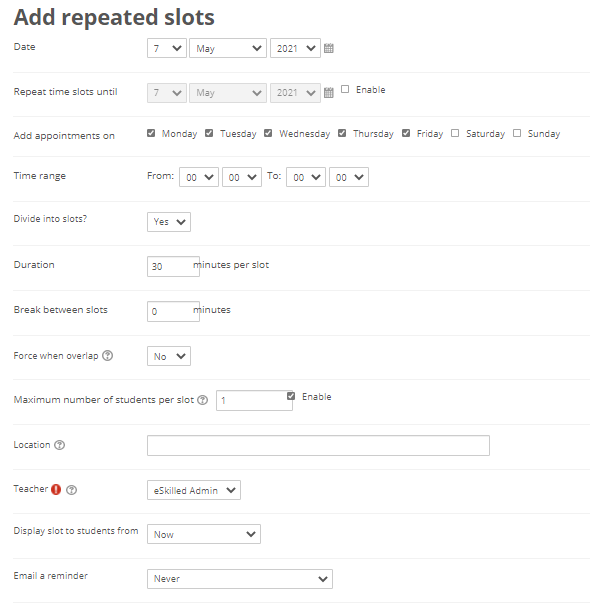Open calendar picker next to Date
The image size is (590, 604).
coord(329,48)
